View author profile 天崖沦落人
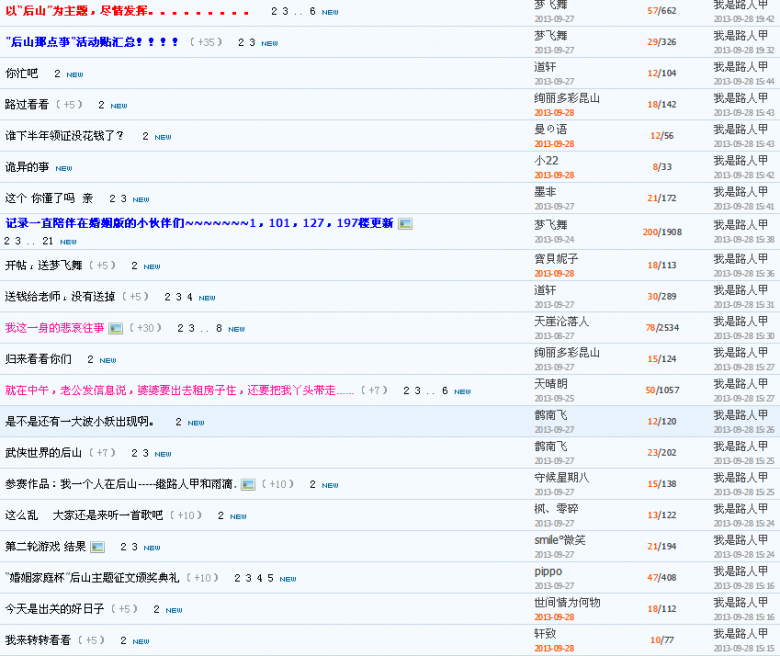This screenshot has width=780, height=656. (561, 321)
